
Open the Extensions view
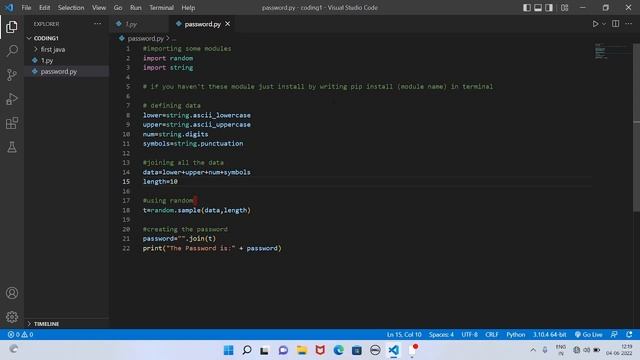(x=12, y=123)
